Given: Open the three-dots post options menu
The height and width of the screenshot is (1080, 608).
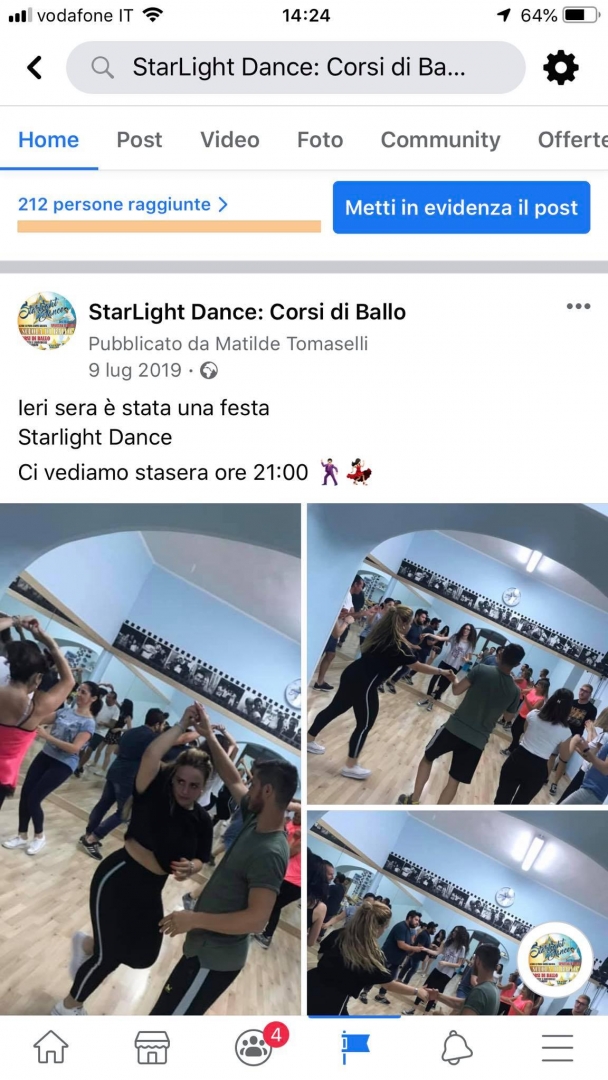Looking at the screenshot, I should pyautogui.click(x=578, y=307).
